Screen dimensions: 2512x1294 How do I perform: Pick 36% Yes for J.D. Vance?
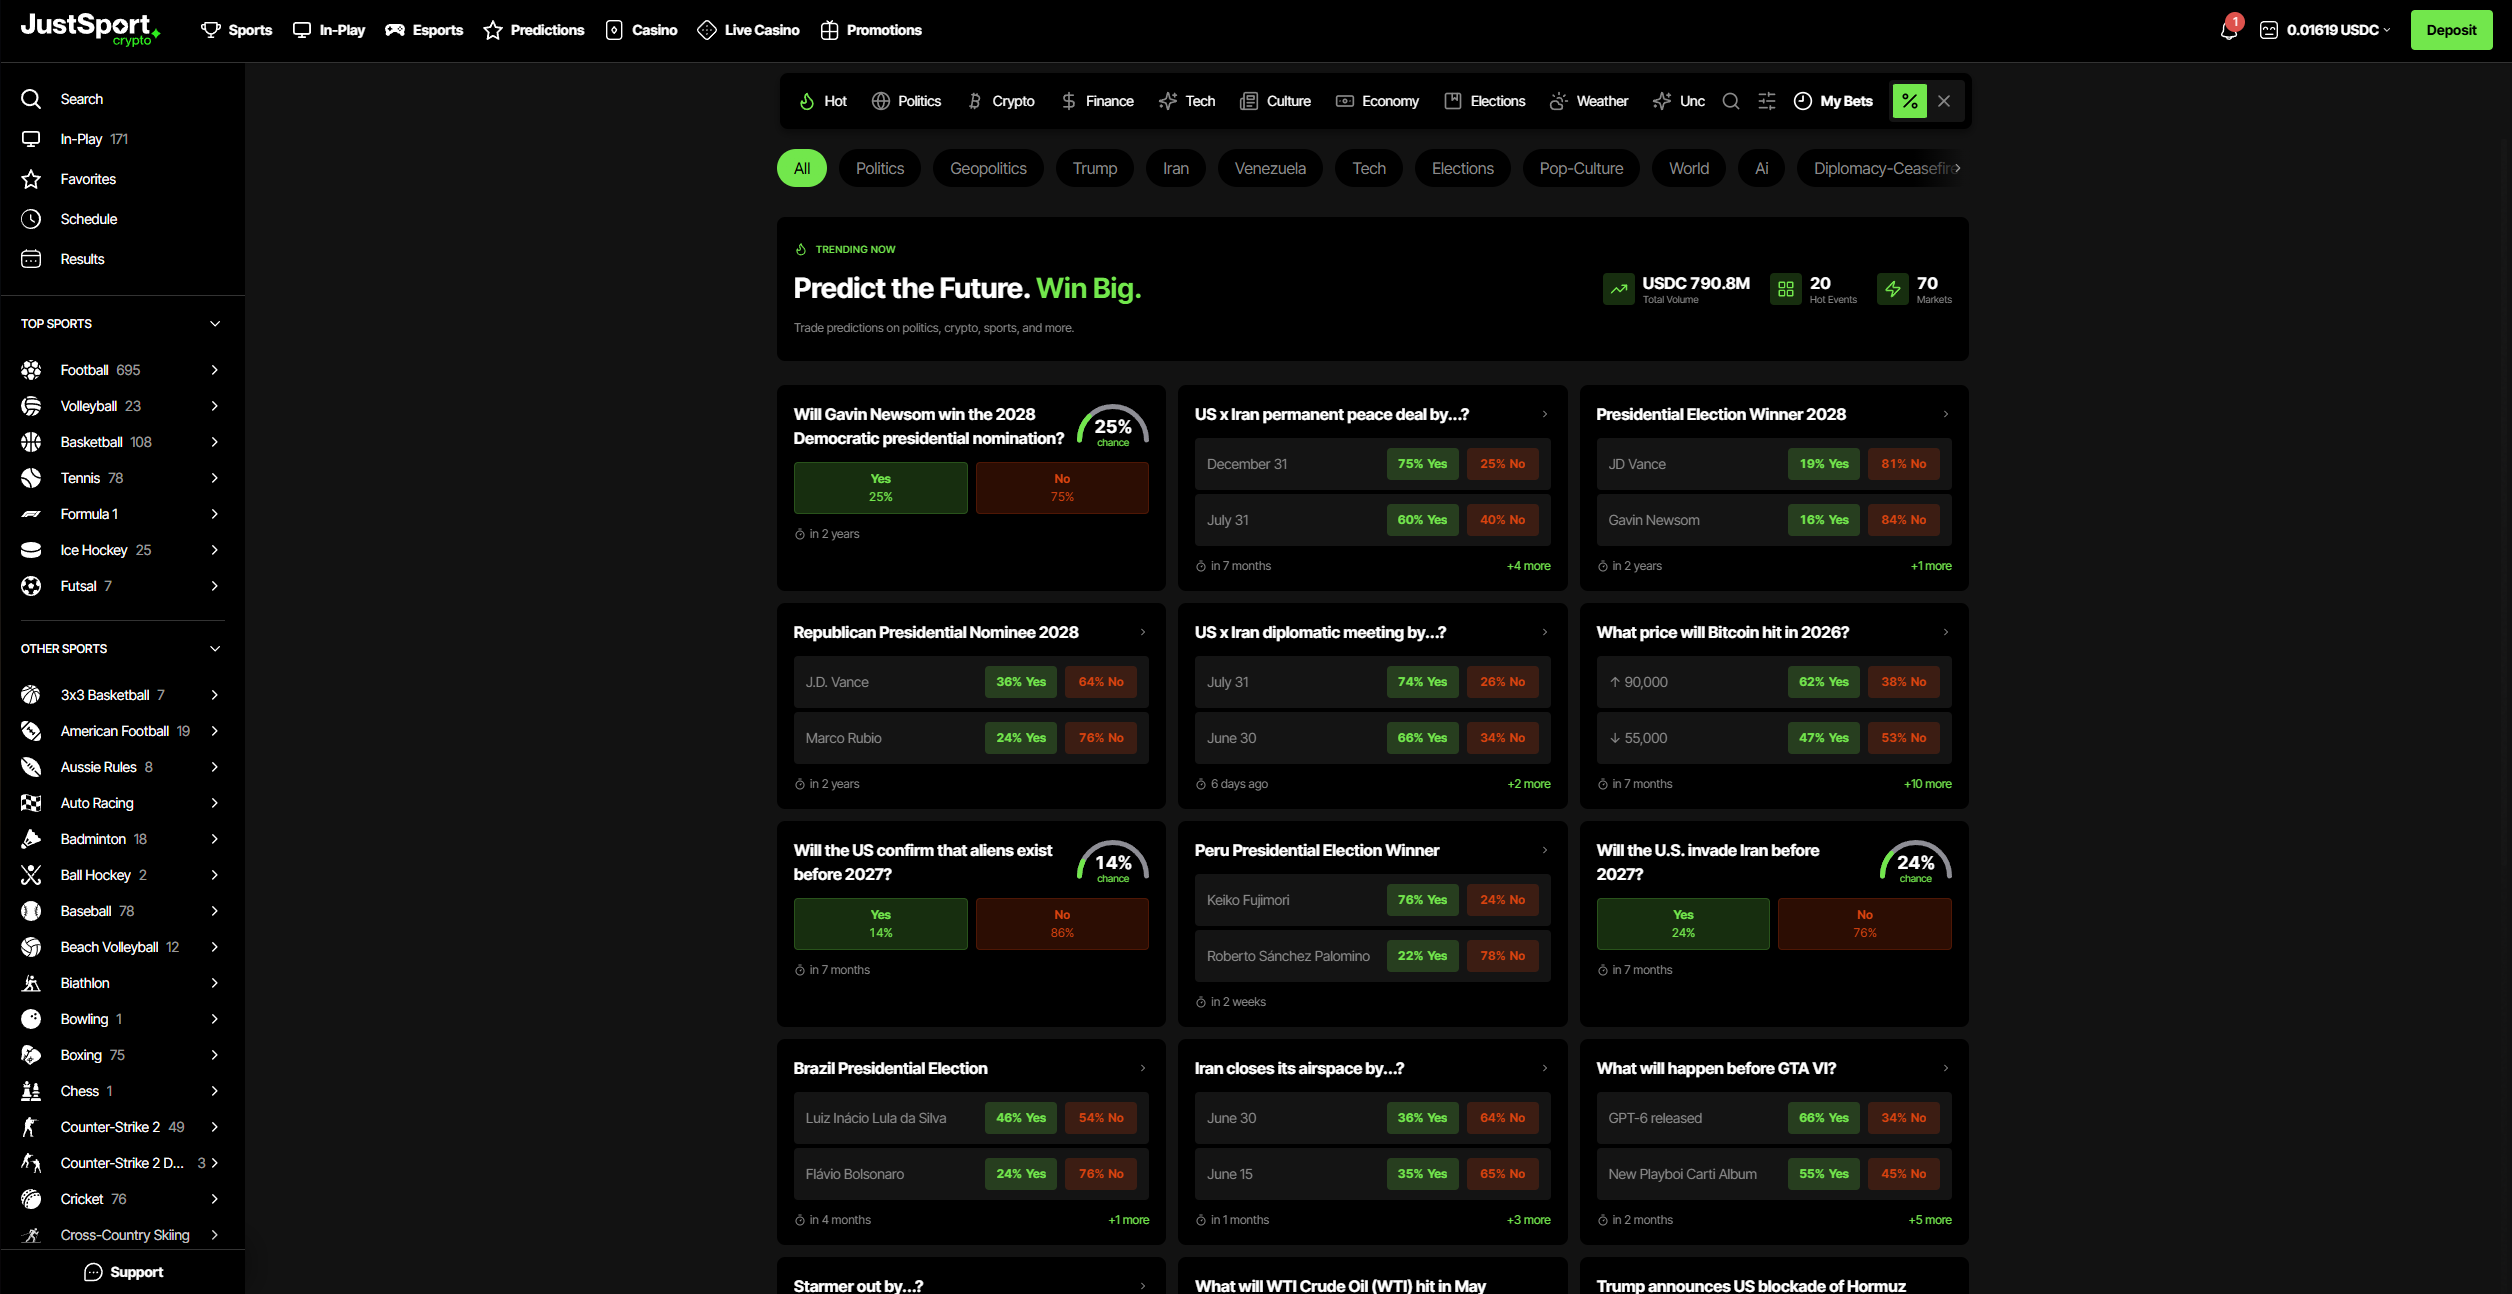point(1021,682)
